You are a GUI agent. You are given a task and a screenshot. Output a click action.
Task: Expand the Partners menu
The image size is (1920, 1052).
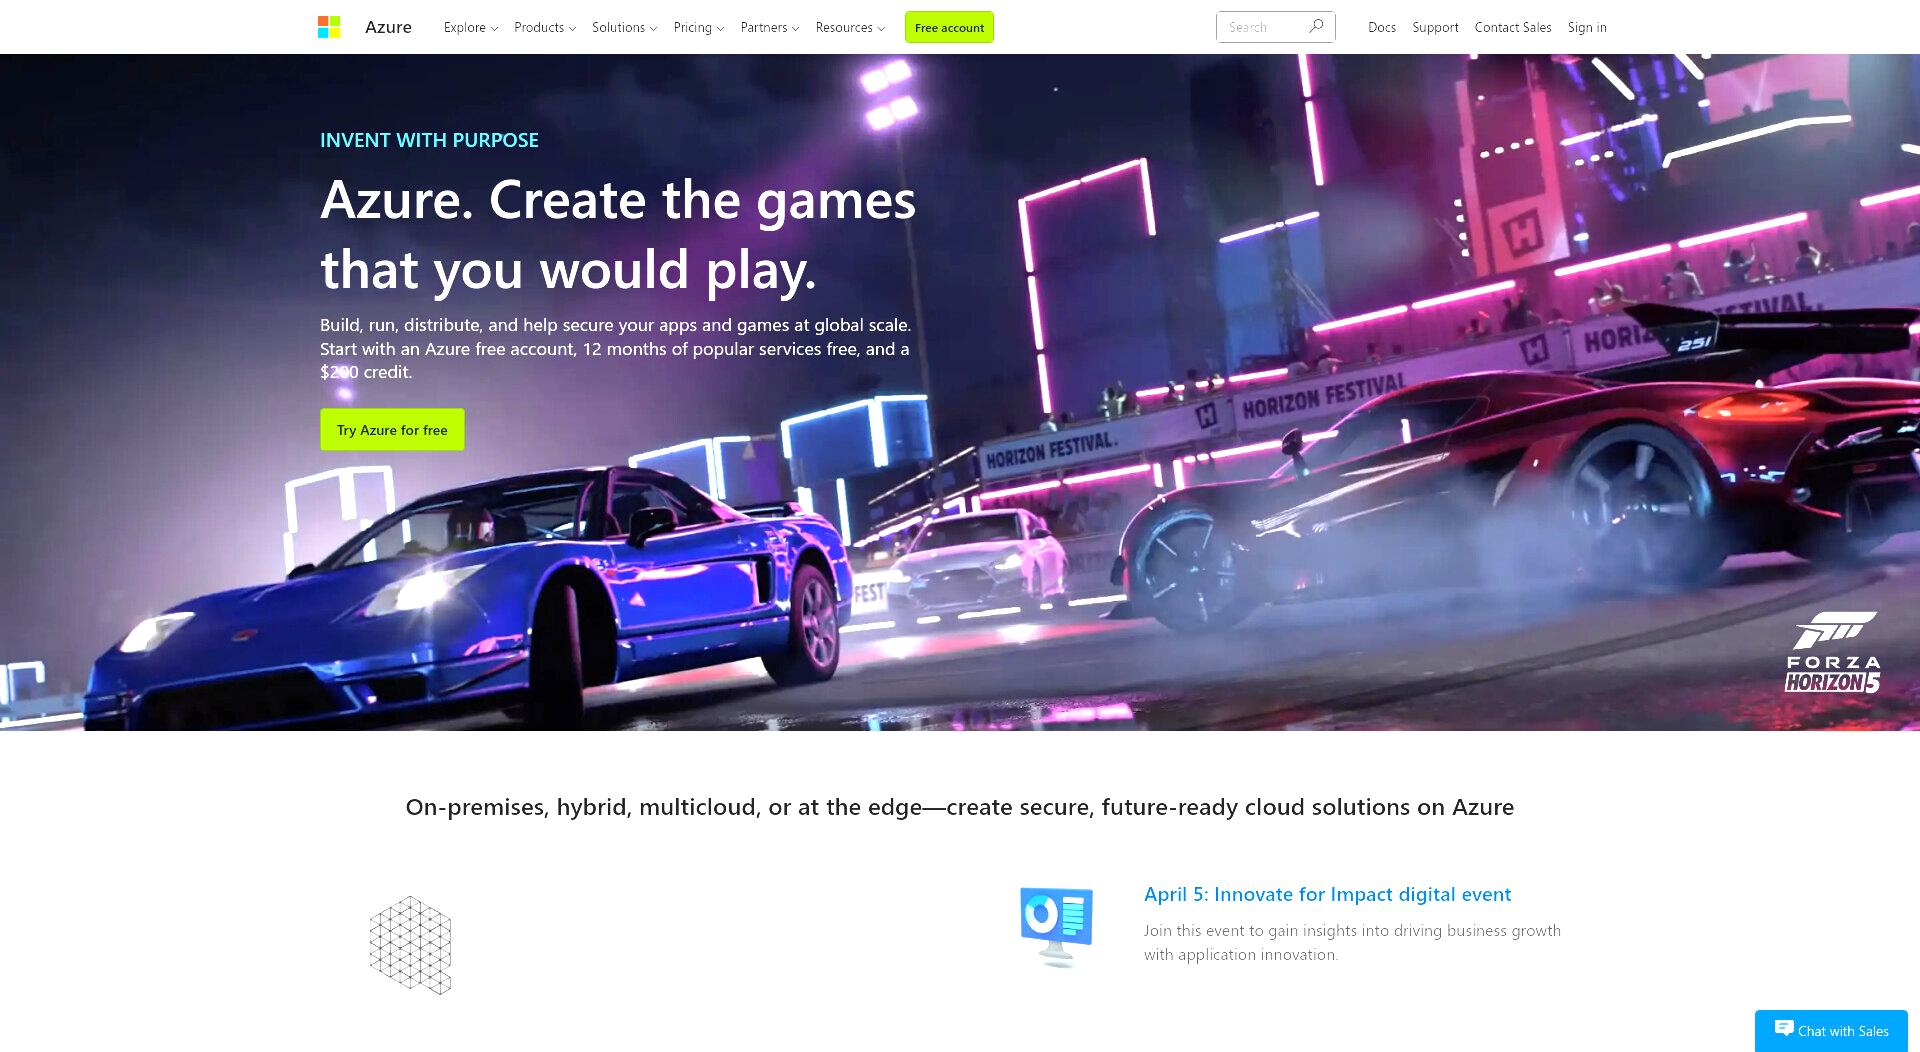[769, 27]
